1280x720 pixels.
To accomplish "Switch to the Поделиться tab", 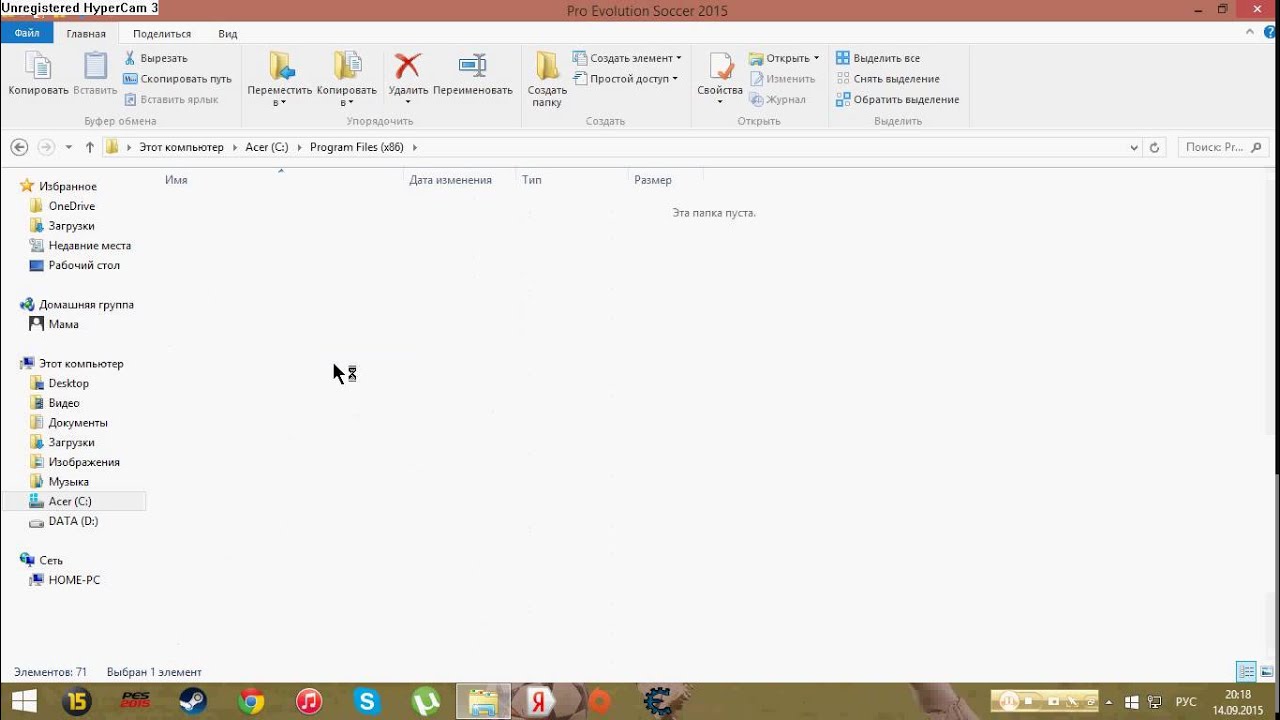I will 162,33.
